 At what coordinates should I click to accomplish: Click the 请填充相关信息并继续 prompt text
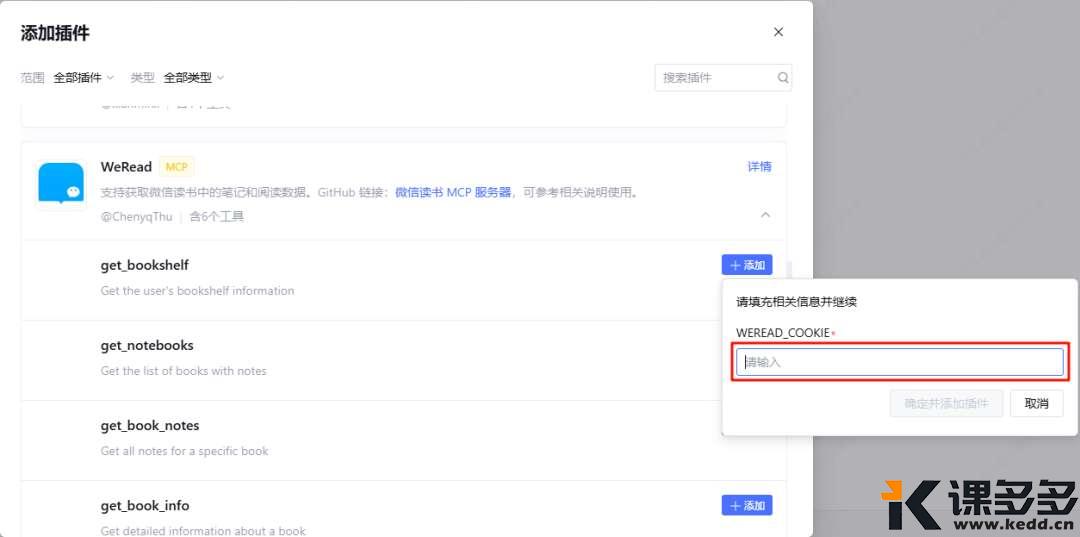coord(796,302)
